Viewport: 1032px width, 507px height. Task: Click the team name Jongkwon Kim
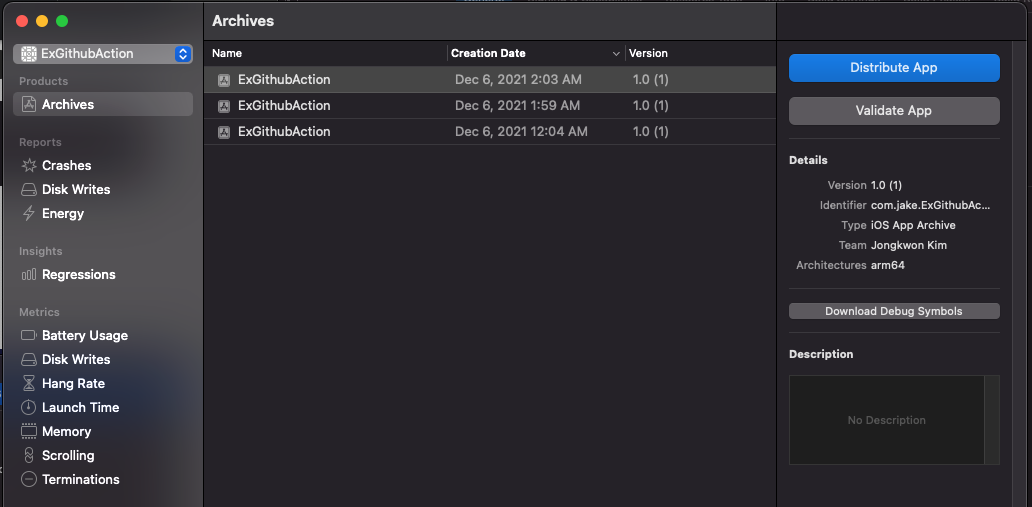909,245
